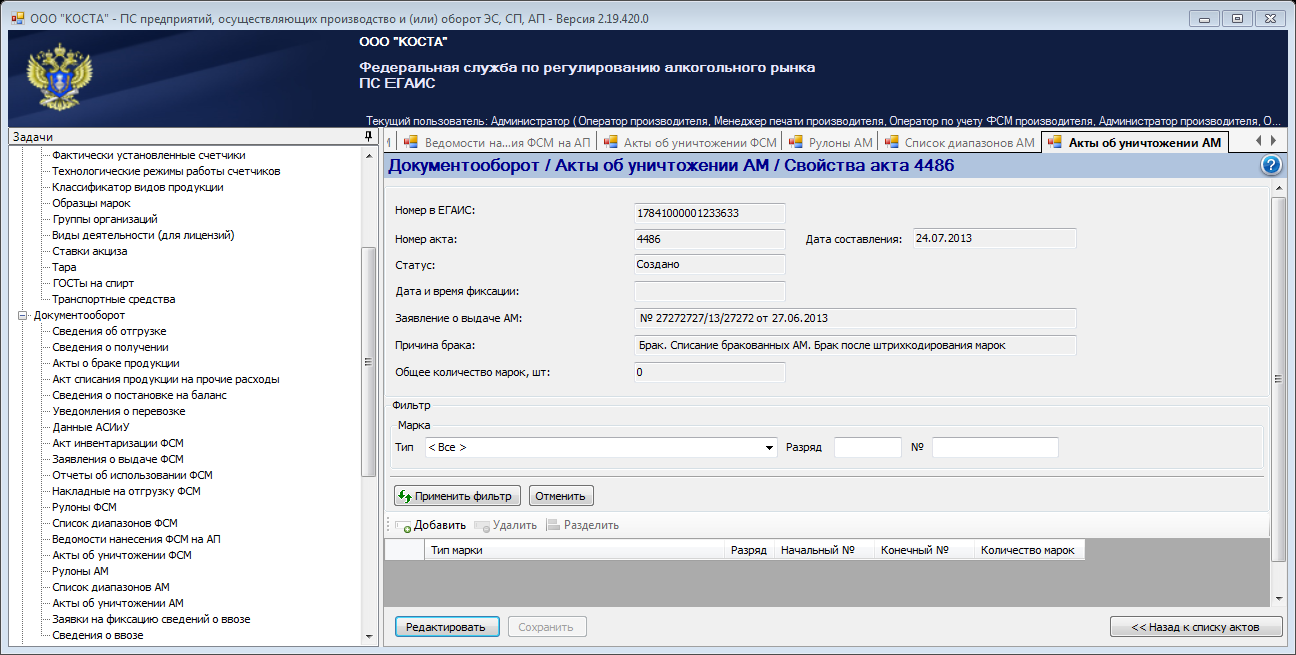Open Отчеты об использовании ФСМ item
This screenshot has width=1296, height=655.
pyautogui.click(x=132, y=475)
